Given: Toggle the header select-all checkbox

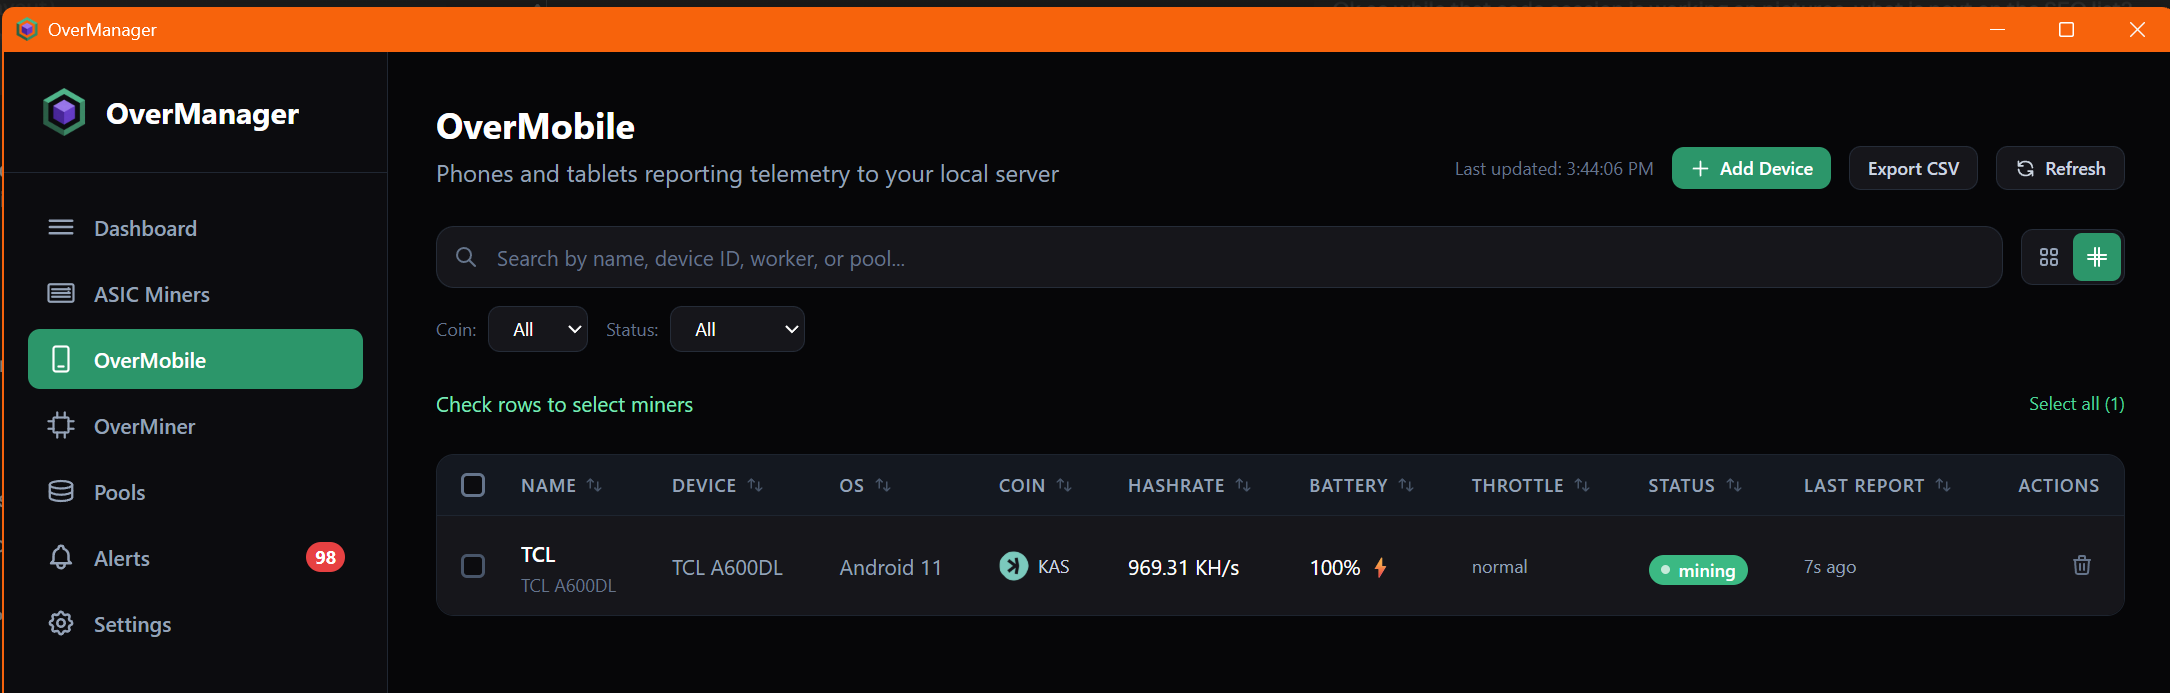Looking at the screenshot, I should click(473, 485).
